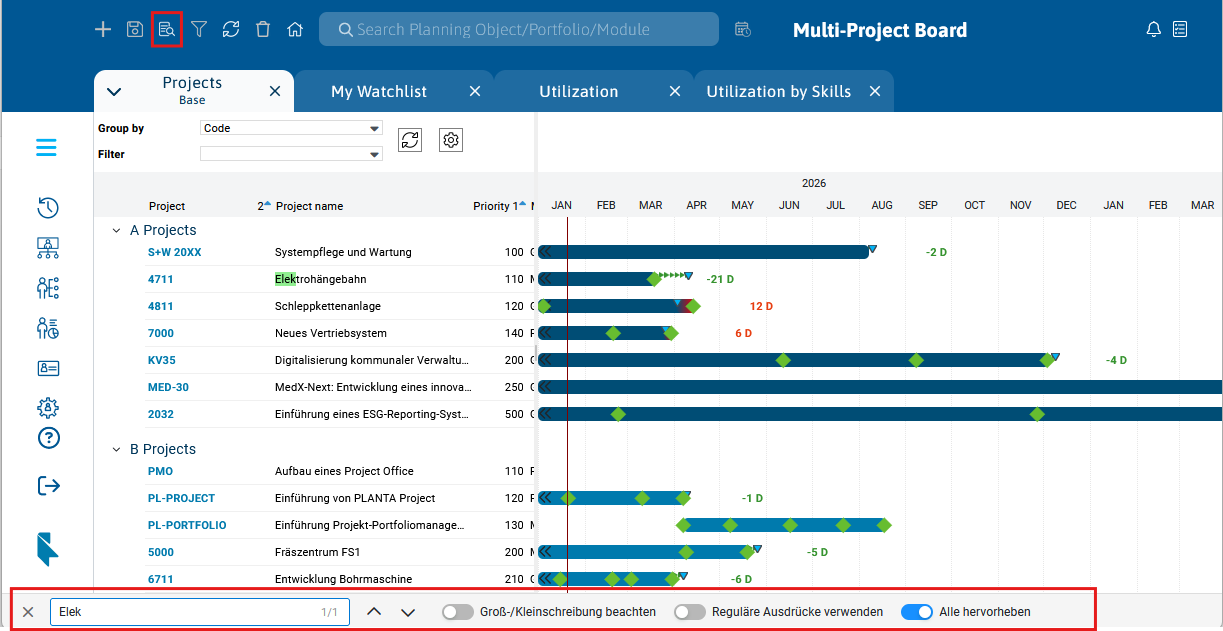Open notifications bell icon
The image size is (1223, 631).
coord(1153,29)
